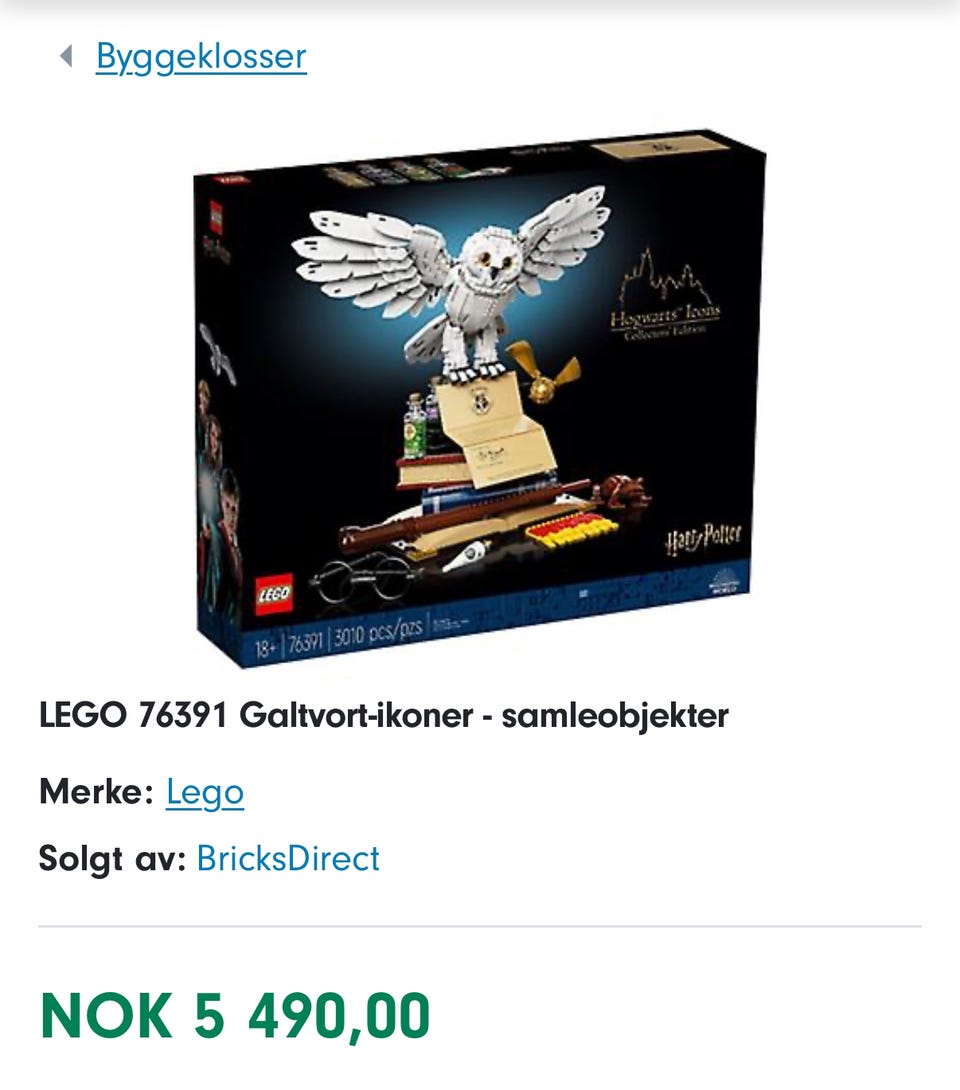
Task: Click the NOK 5 490,00 price
Action: tap(235, 1016)
